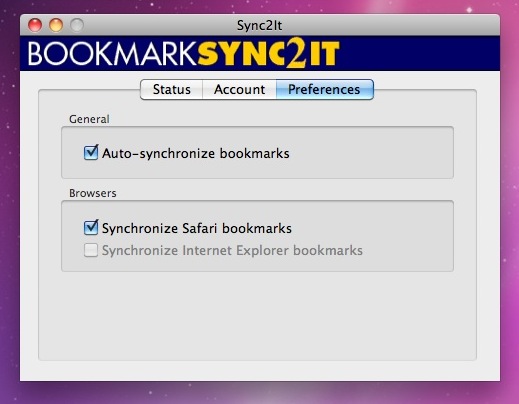Click the Browsers section heading
This screenshot has width=519, height=404.
(93, 193)
